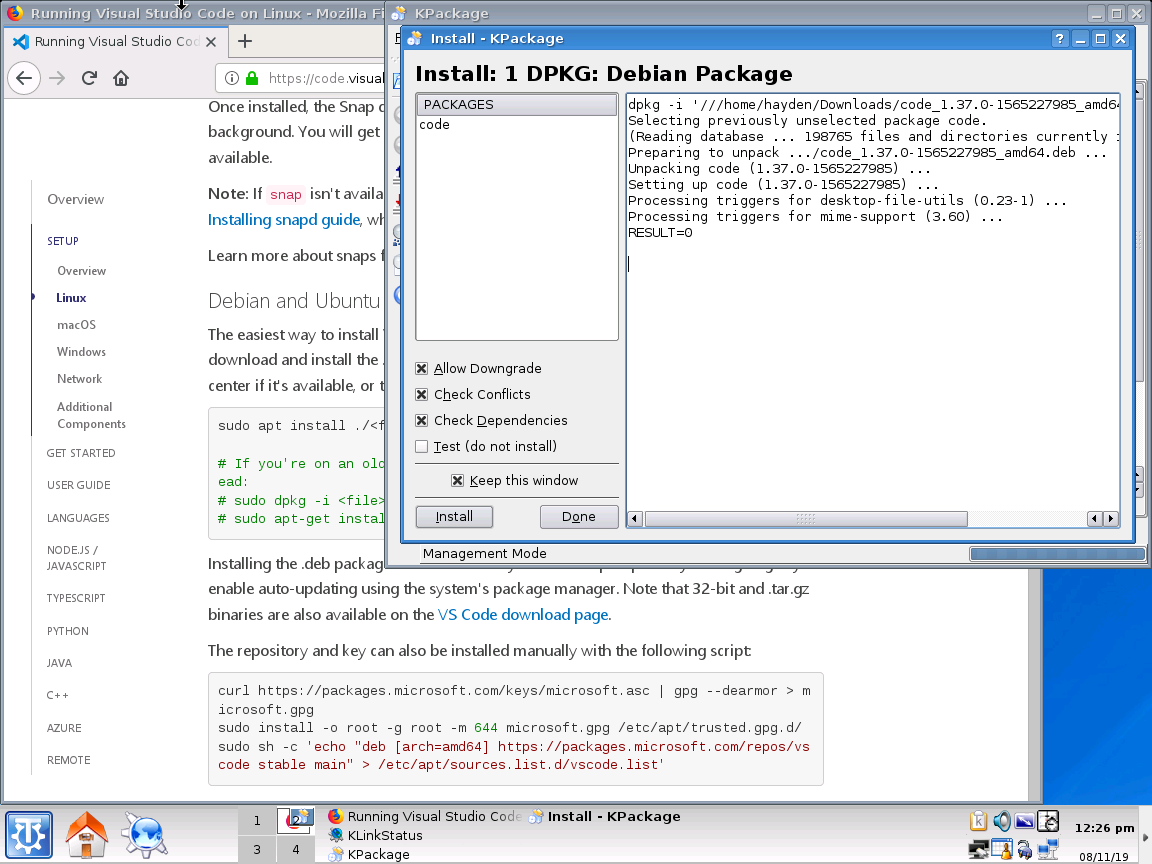Screen dimensions: 1152x864
Task: Click the output horizontal scrollbar left arrow
Action: [635, 519]
